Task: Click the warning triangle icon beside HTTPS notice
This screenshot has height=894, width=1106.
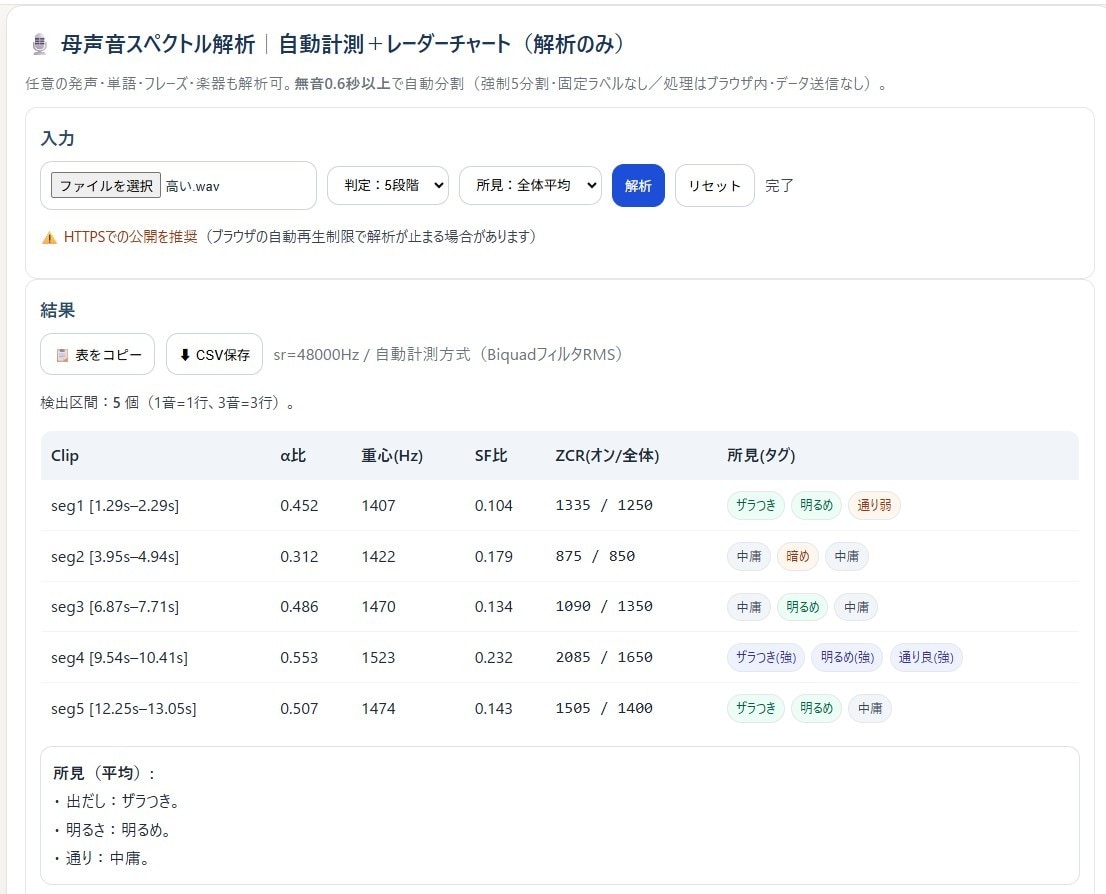Action: point(49,238)
